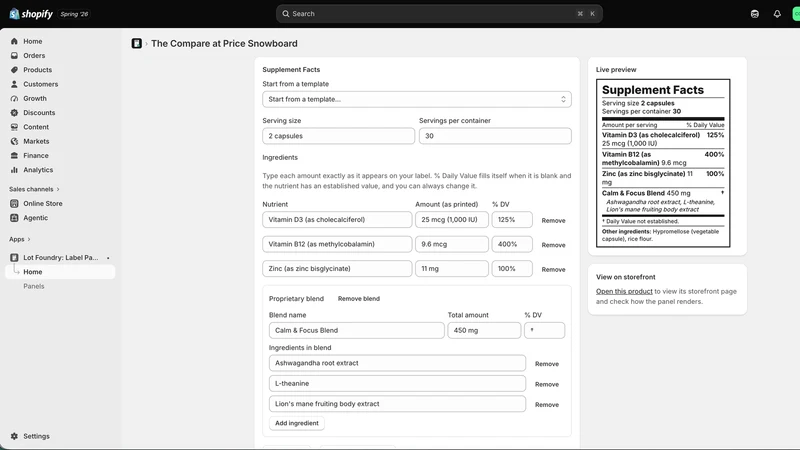Click the app icon in breadcrumb
The image size is (800, 450).
click(137, 43)
